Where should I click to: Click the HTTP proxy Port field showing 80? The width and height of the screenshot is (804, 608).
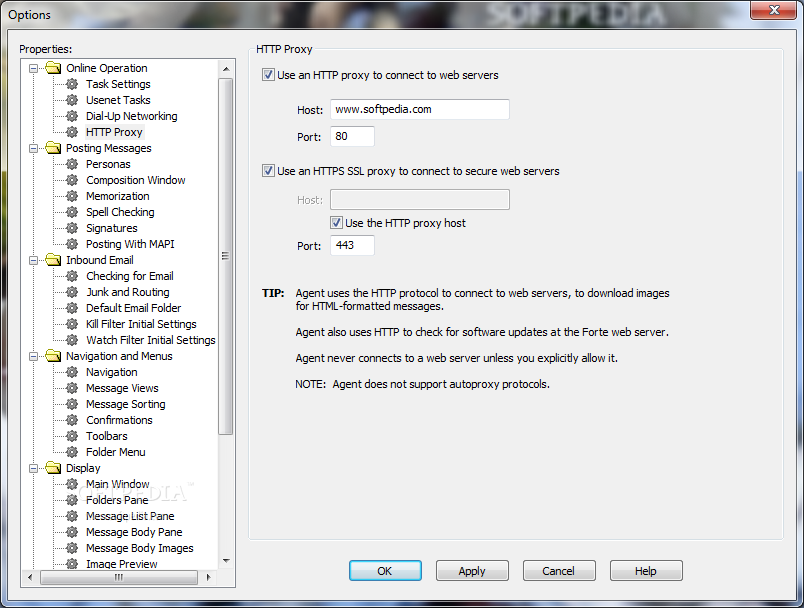[x=352, y=136]
